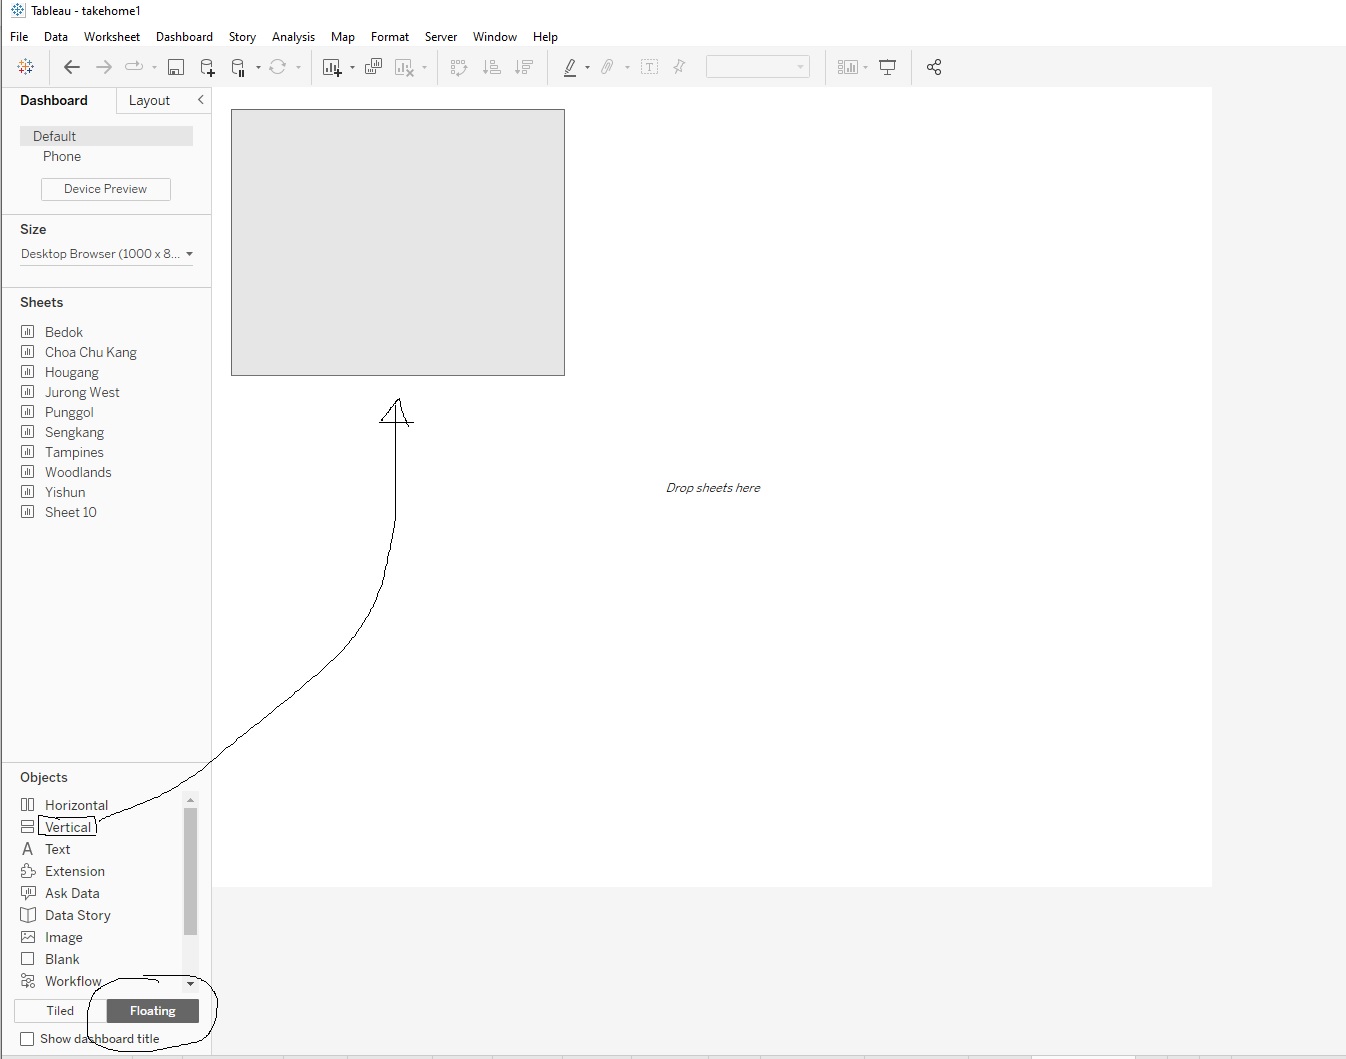Switch to Tiled layout mode
Screen dimensions: 1346x1059
coord(60,1011)
